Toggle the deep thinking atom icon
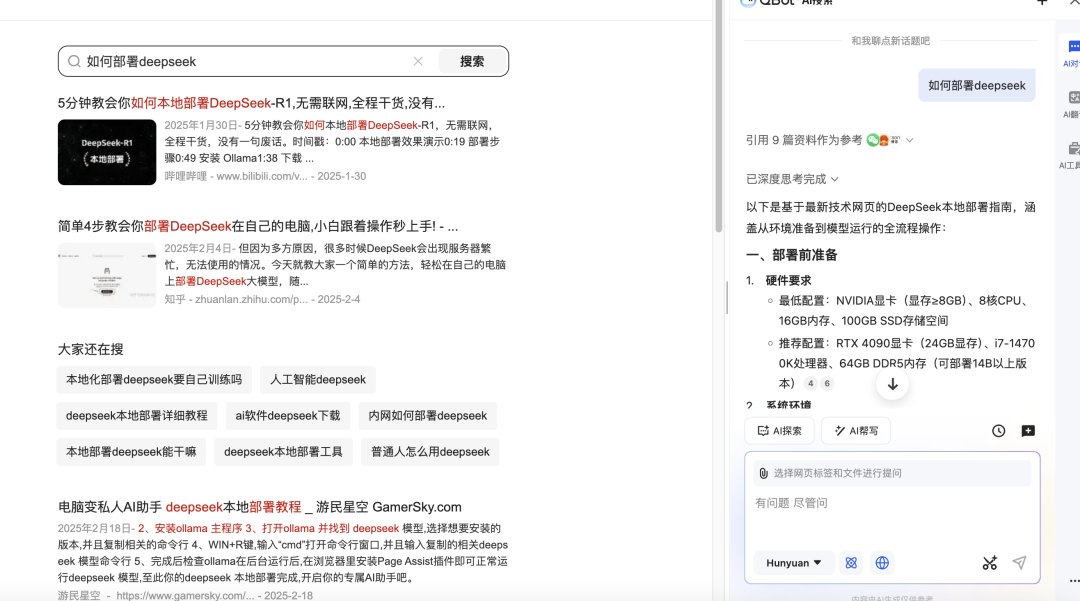Screen dimensions: 1080x601 tap(851, 563)
